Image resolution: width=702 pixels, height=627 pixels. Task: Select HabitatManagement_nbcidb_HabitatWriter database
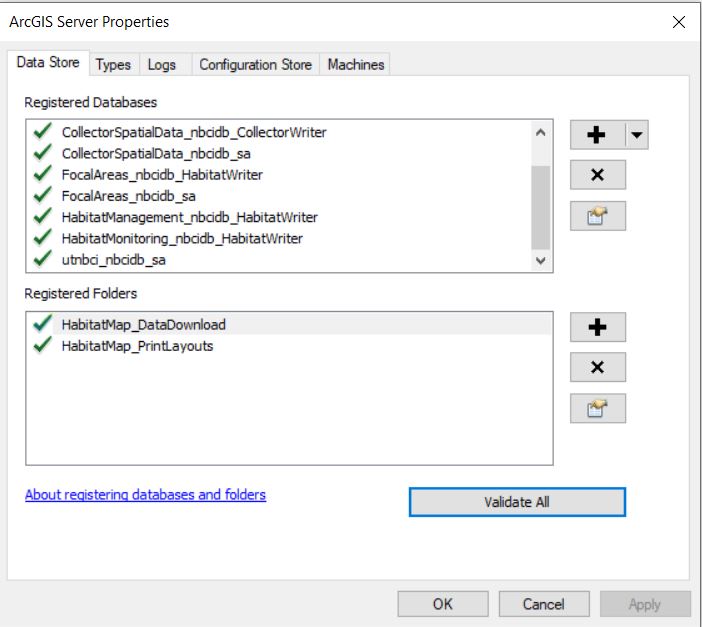click(x=190, y=217)
